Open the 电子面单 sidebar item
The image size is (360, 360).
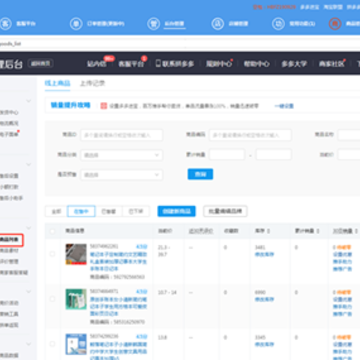[9, 134]
